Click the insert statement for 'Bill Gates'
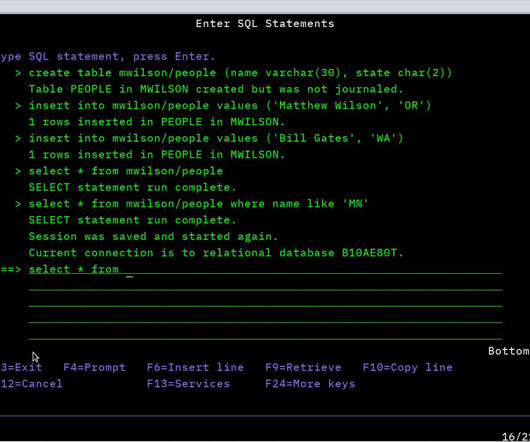Screen dimensions: 530x442 (216, 138)
